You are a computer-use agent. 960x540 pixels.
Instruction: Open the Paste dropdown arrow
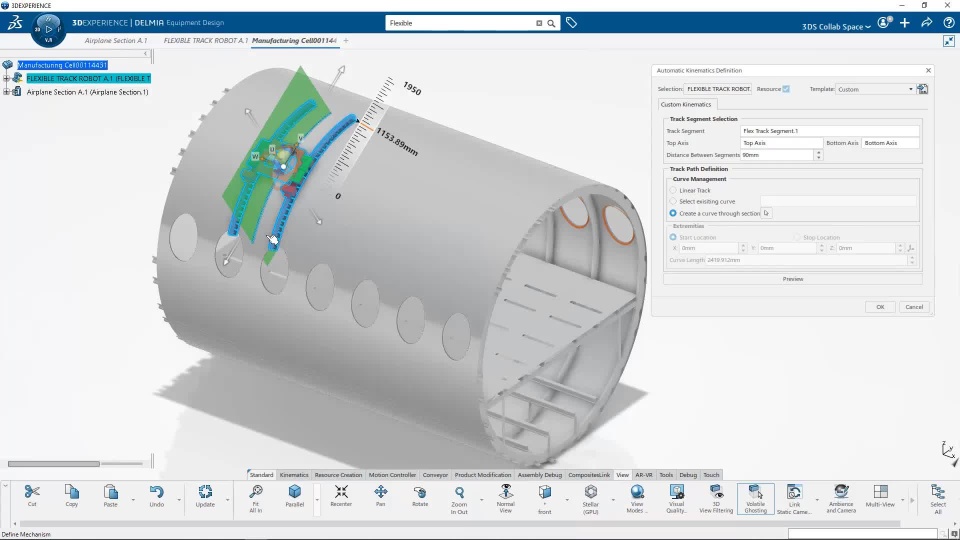133,500
